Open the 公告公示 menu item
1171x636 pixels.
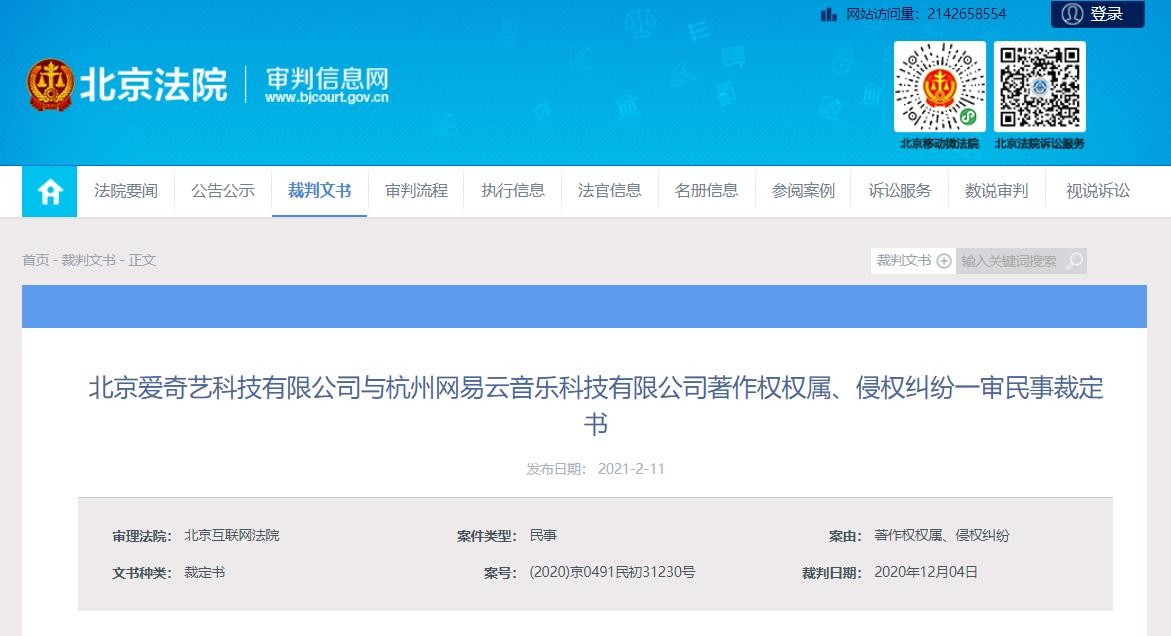[x=223, y=191]
